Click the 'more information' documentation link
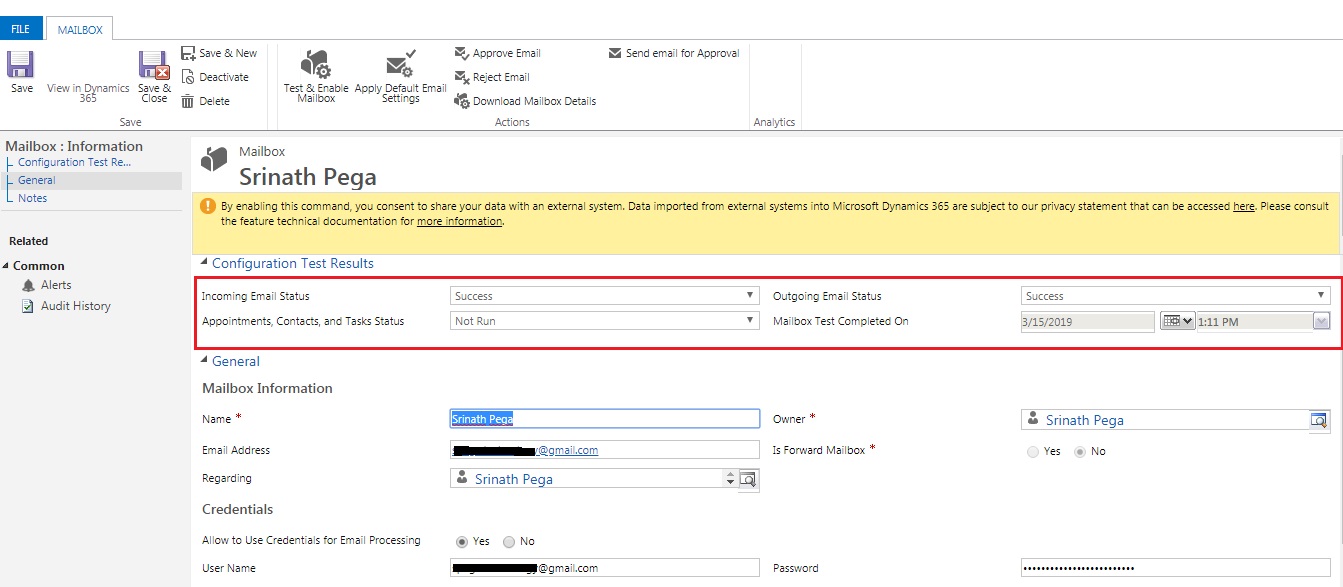The height and width of the screenshot is (587, 1343). [x=459, y=222]
